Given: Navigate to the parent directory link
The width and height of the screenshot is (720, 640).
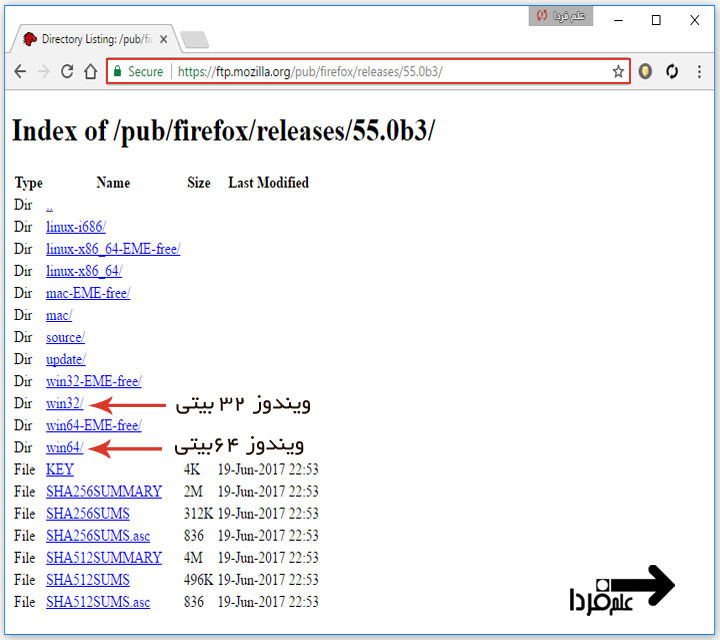Looking at the screenshot, I should point(49,205).
